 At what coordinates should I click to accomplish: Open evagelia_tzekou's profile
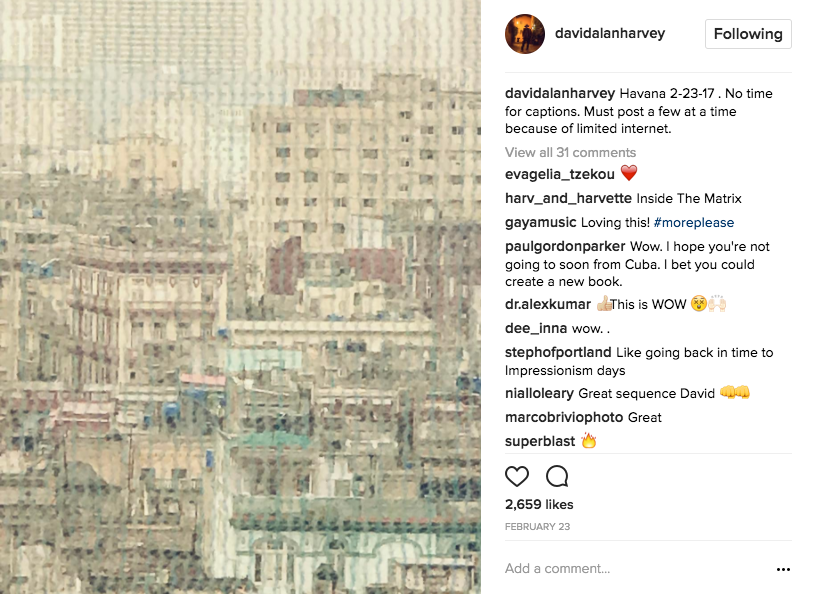(x=559, y=174)
